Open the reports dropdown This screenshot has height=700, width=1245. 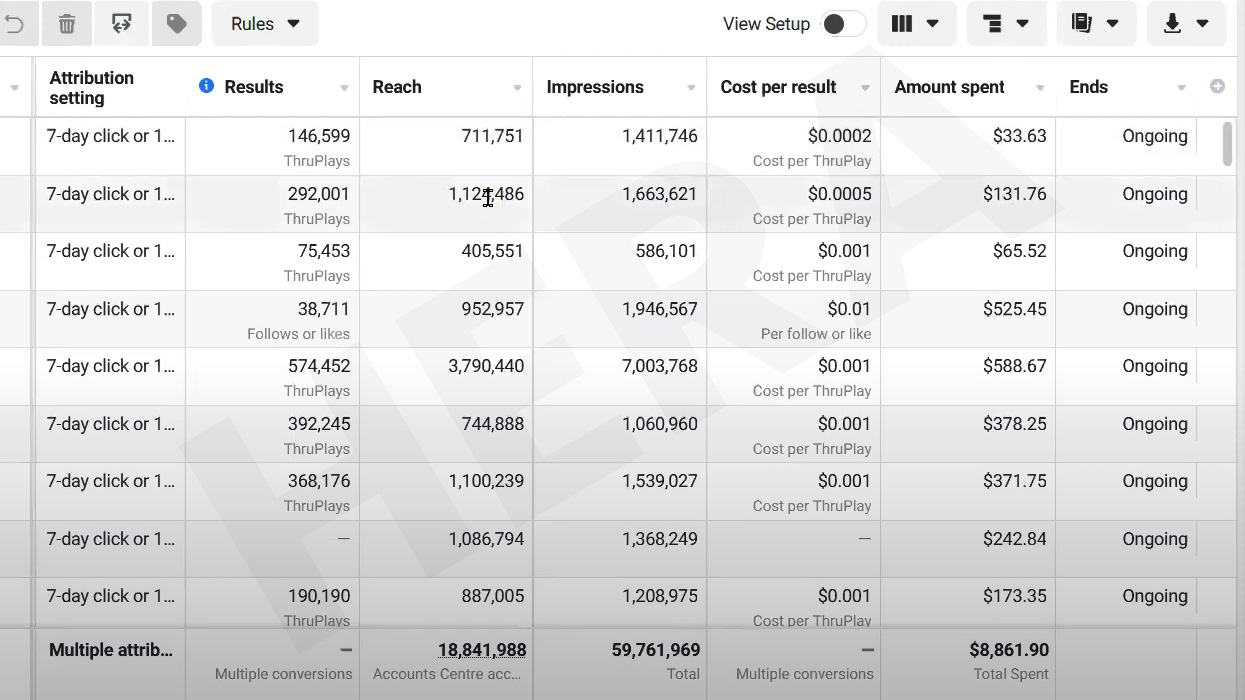[1096, 24]
